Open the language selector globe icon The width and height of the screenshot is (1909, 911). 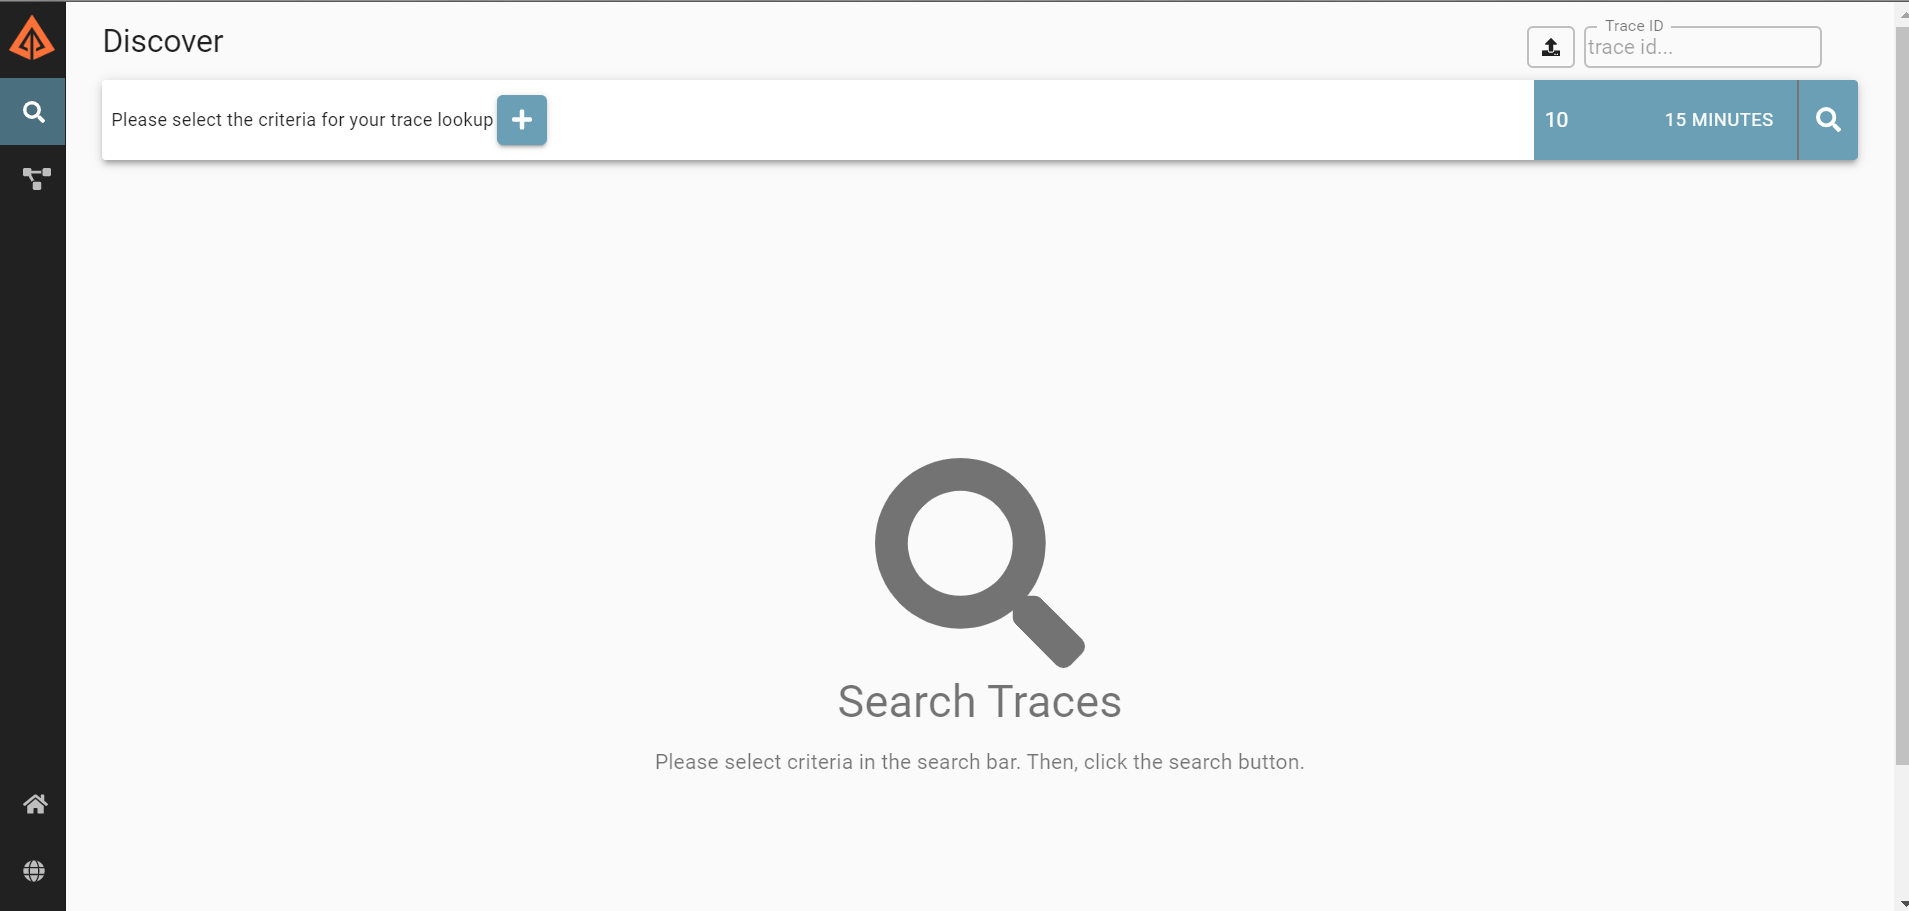[34, 871]
